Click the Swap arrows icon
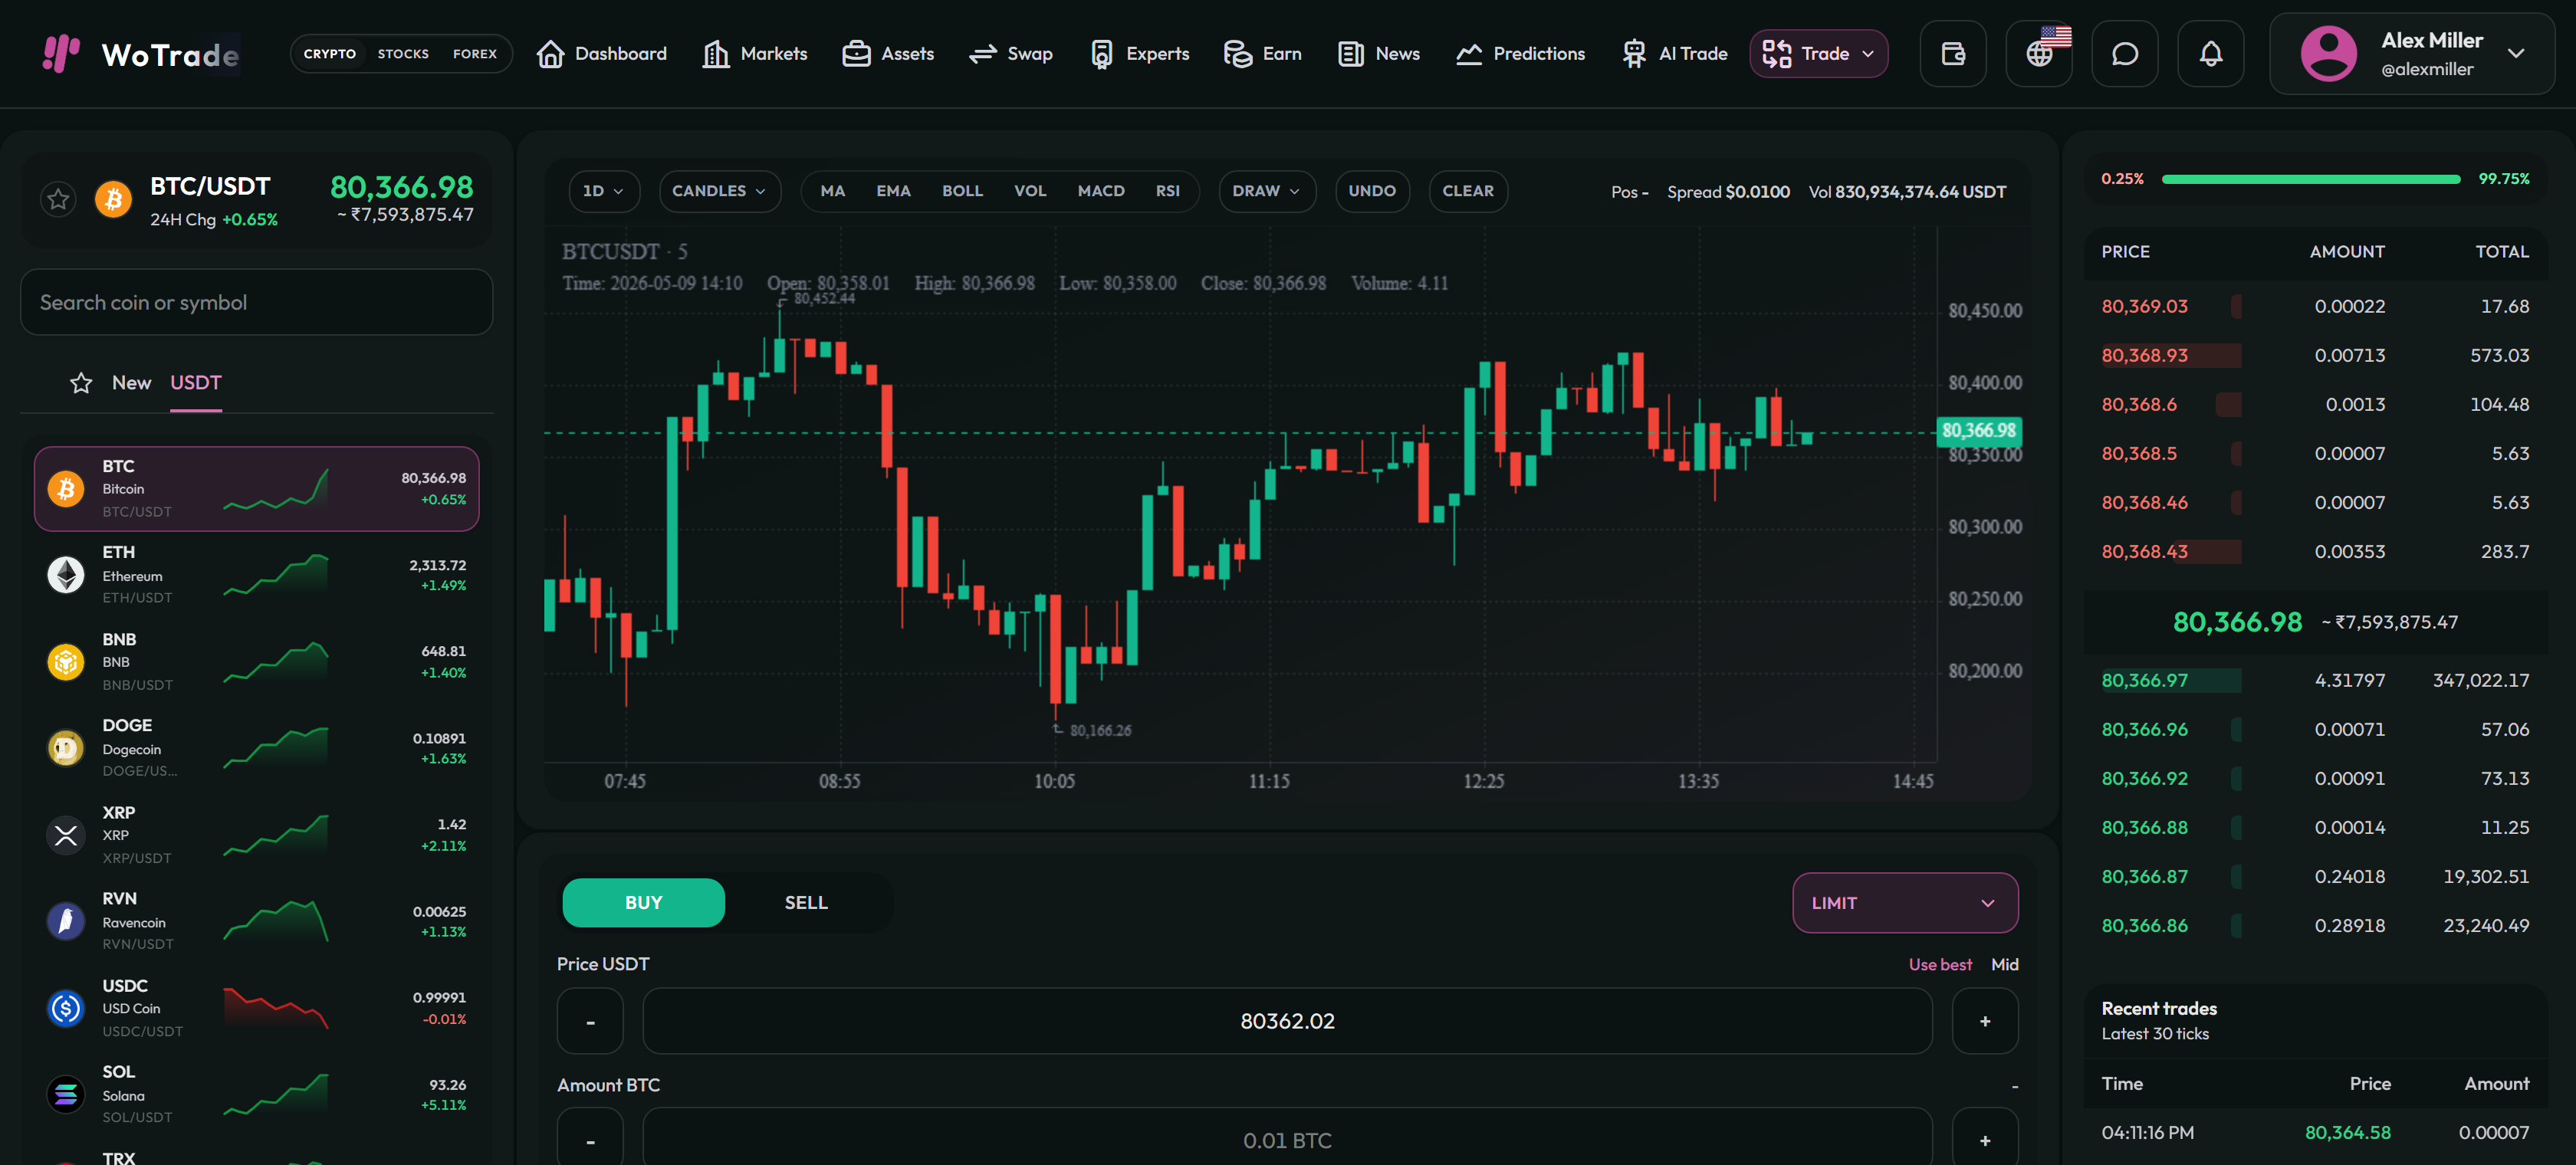 (983, 54)
